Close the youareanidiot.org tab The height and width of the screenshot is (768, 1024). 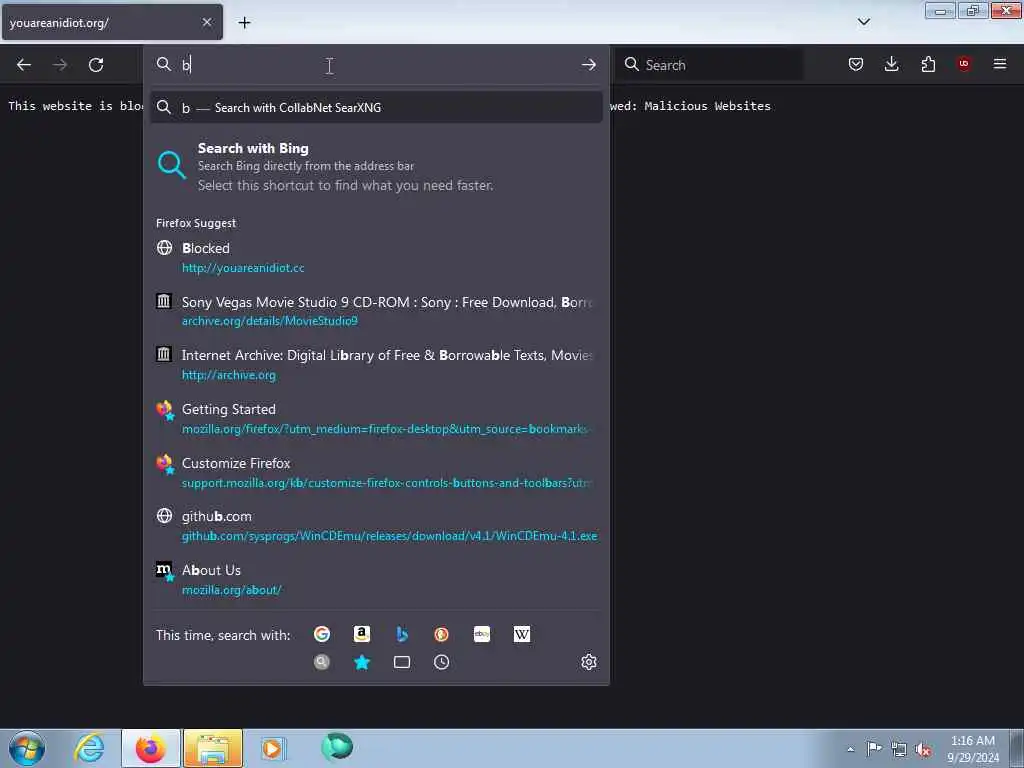(x=207, y=22)
